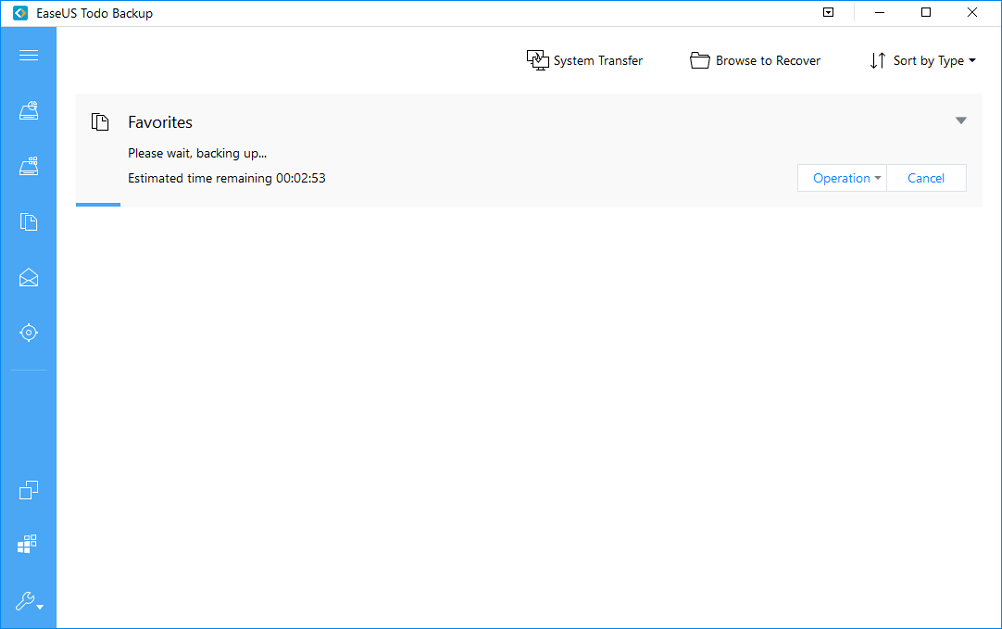
Task: Maximize the EaseUS Todo Backup window
Action: point(926,12)
